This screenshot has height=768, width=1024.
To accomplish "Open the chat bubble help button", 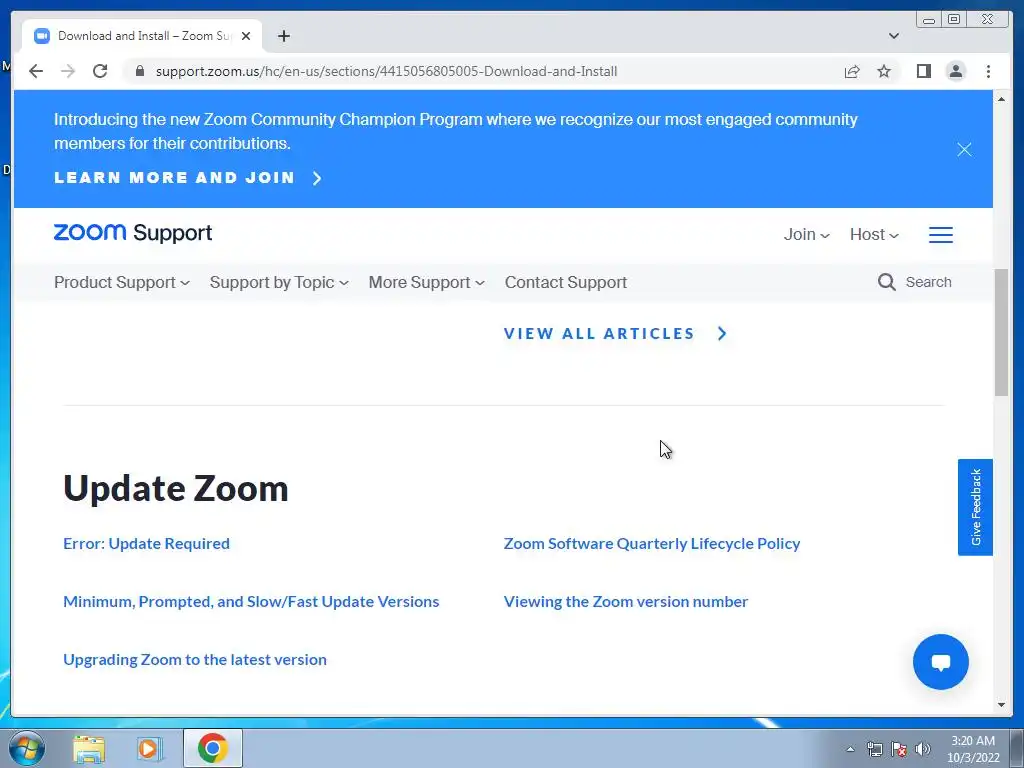I will tap(940, 662).
